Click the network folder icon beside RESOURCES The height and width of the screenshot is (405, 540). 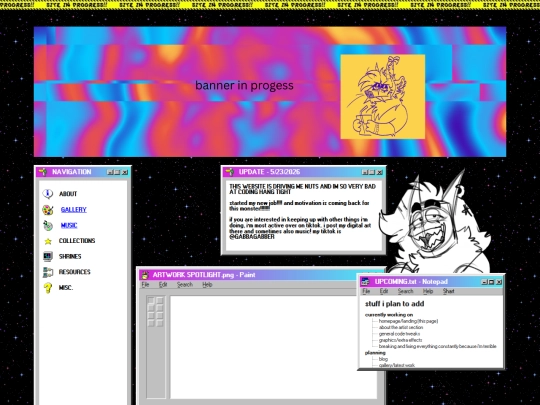(48, 272)
